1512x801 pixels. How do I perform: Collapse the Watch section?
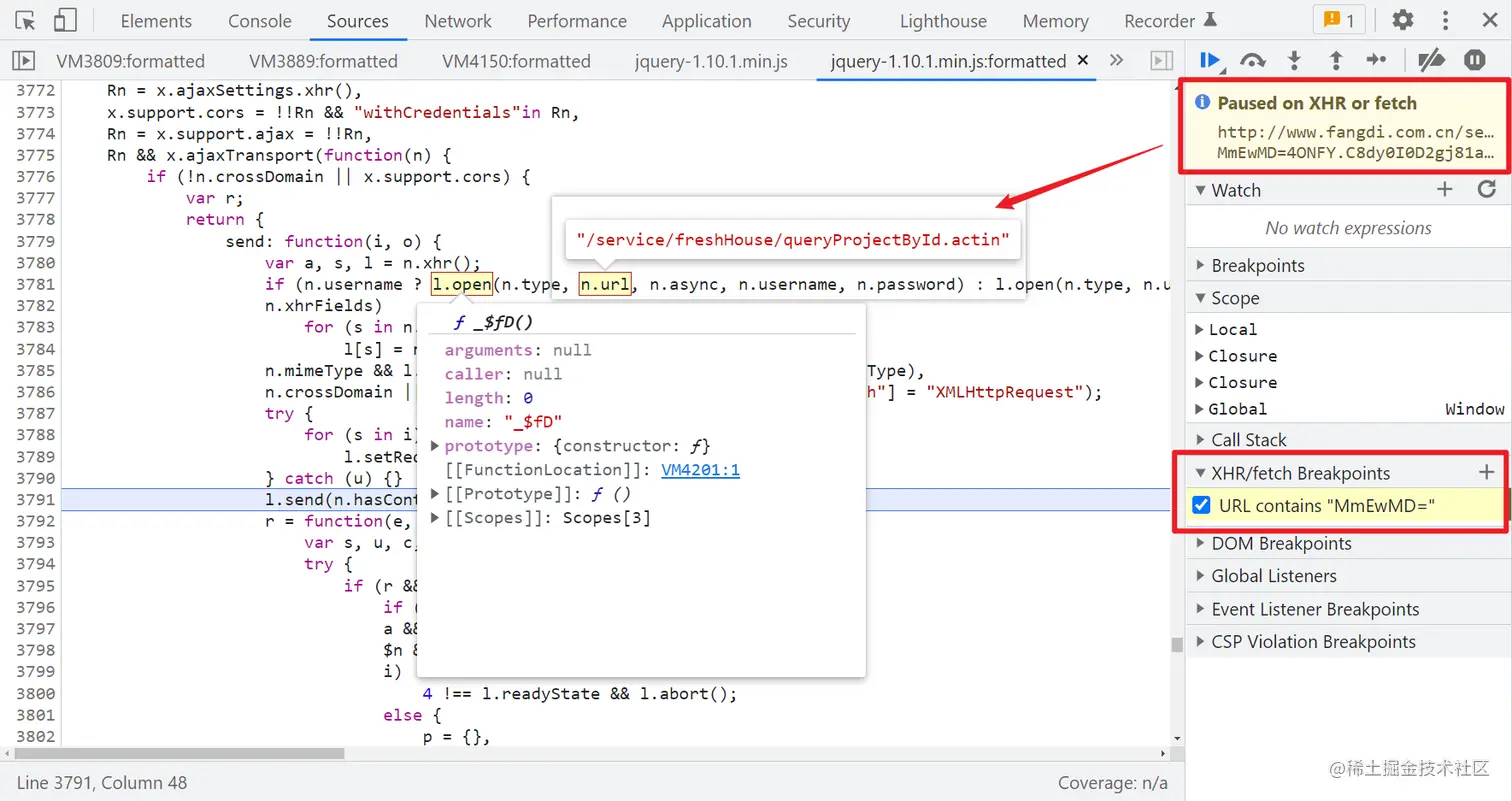[x=1236, y=190]
